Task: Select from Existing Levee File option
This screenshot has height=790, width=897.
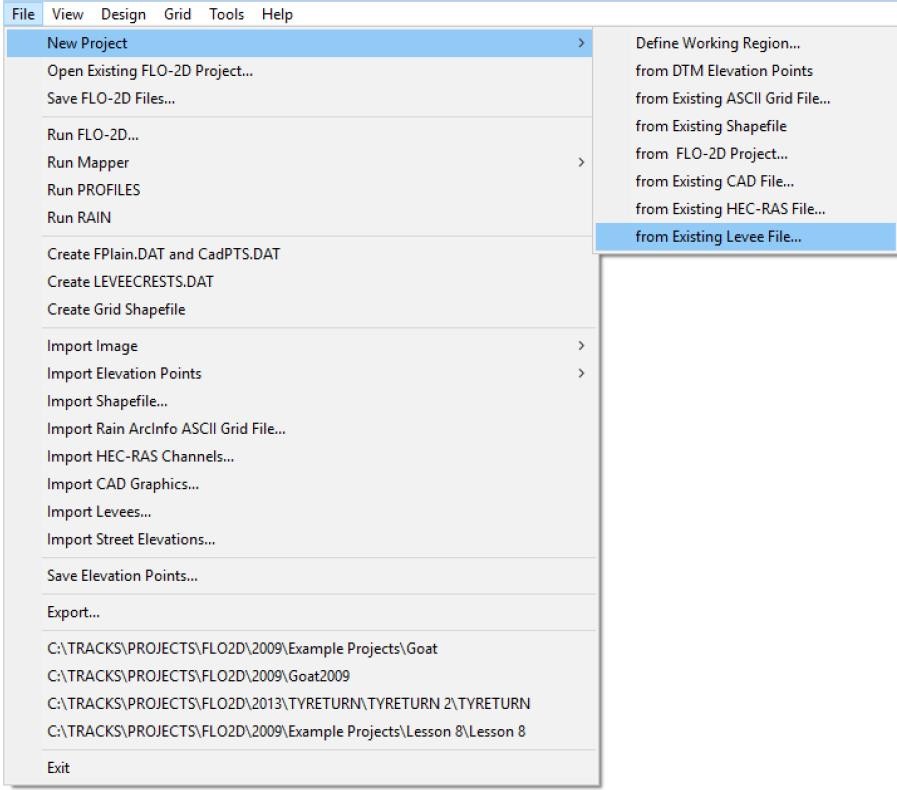Action: 710,236
